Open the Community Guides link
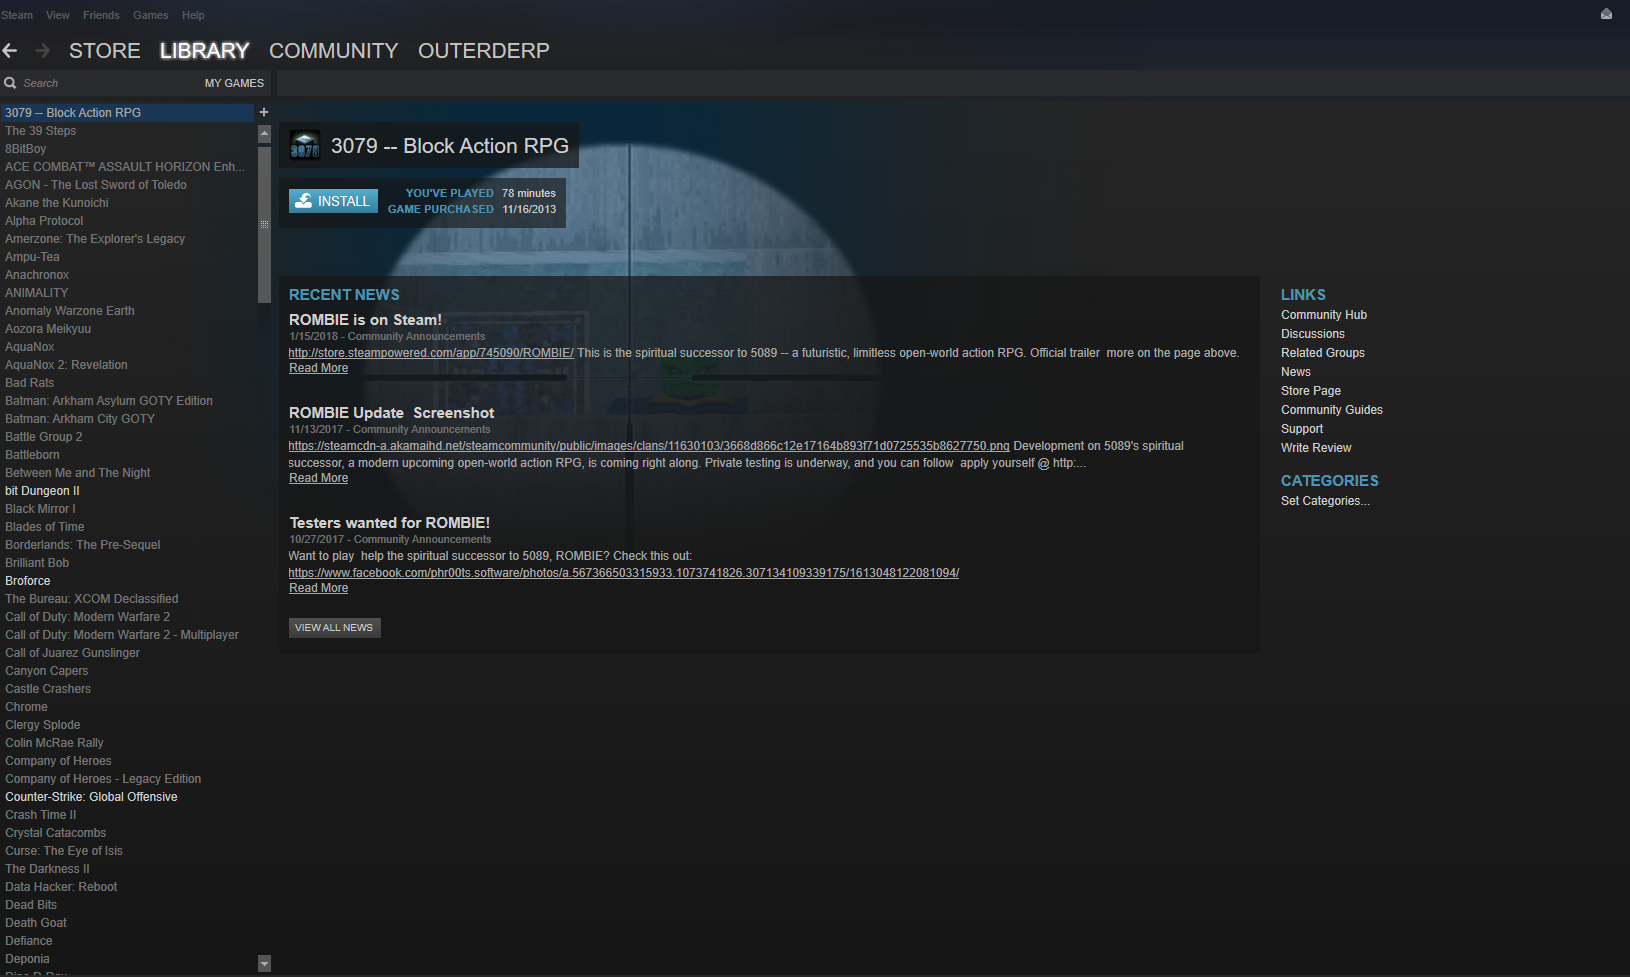1630x977 pixels. click(x=1332, y=410)
